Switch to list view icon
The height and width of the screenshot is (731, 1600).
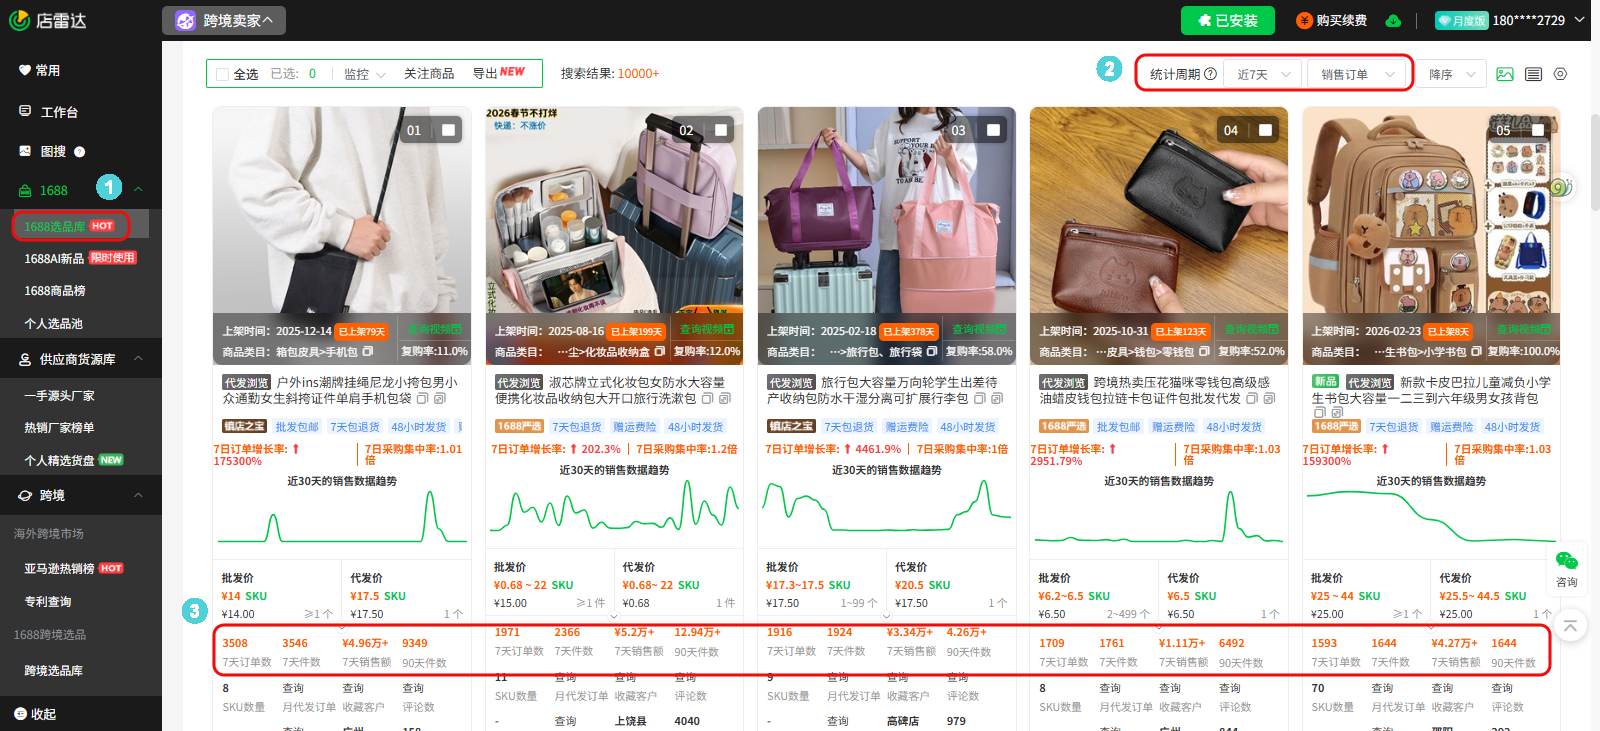(x=1533, y=74)
